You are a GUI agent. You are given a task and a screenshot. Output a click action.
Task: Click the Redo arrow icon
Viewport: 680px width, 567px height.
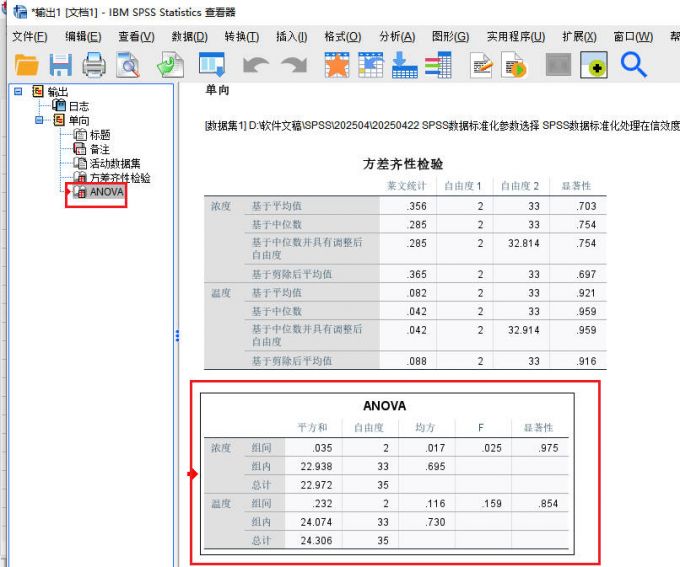294,66
